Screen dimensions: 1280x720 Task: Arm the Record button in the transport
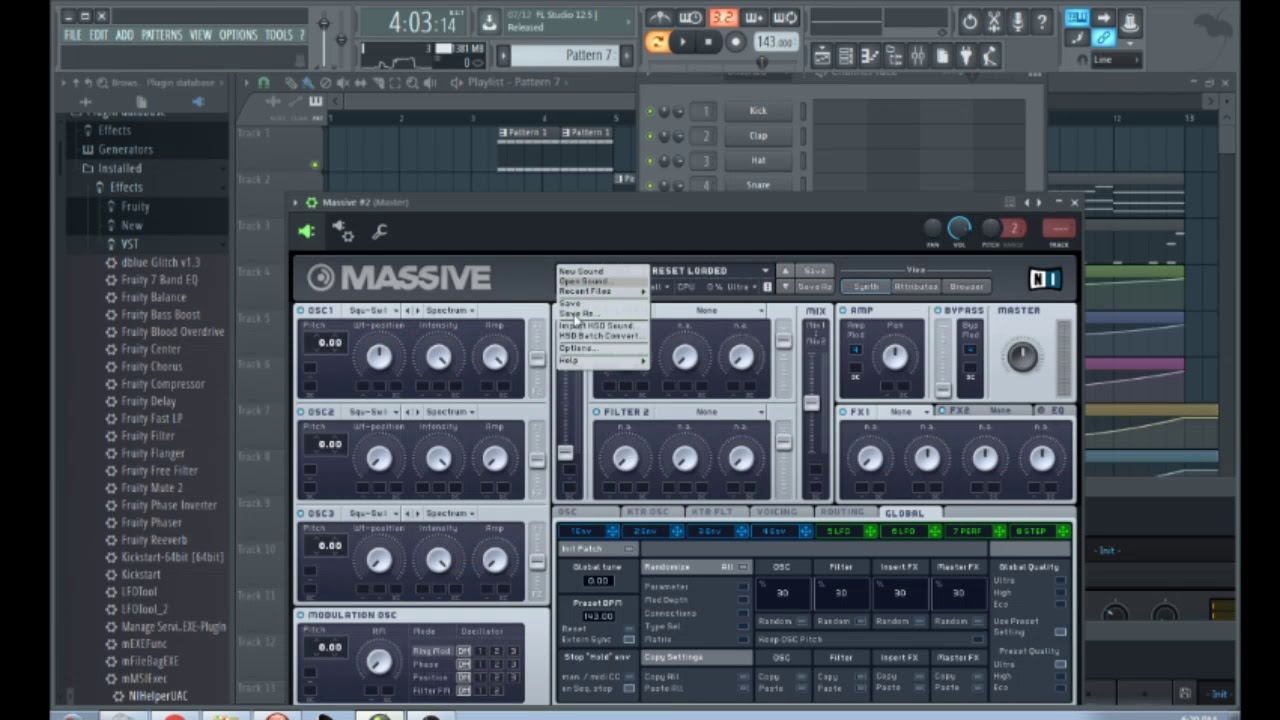click(735, 42)
